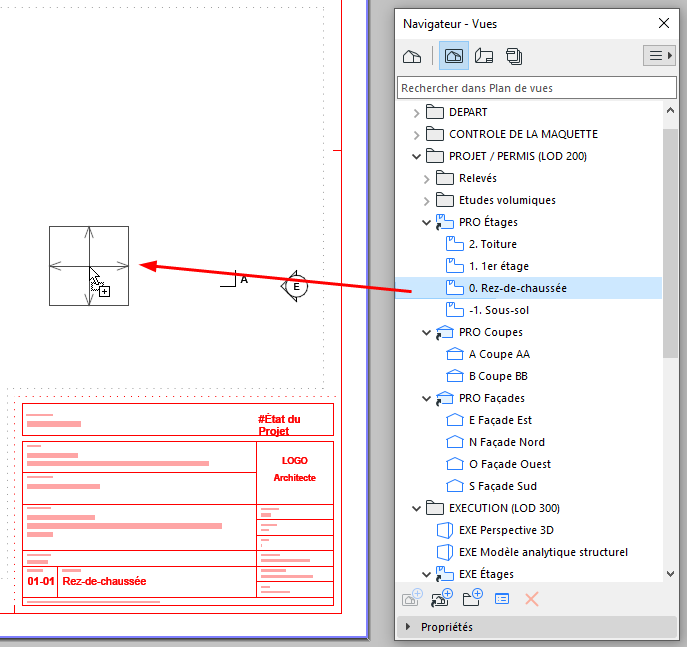
Task: Select the S Façade Sud view
Action: pyautogui.click(x=503, y=486)
